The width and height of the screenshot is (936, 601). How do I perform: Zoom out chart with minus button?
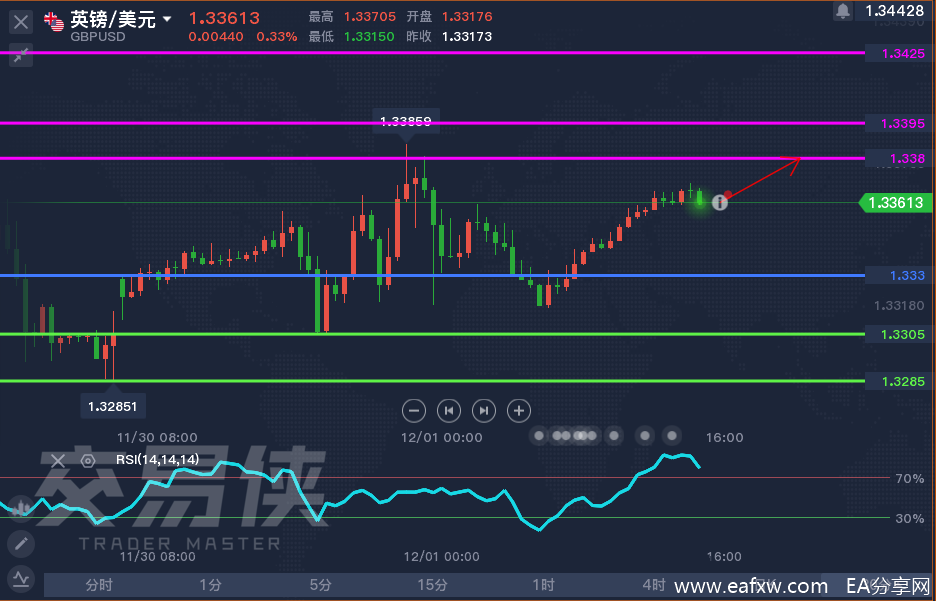(414, 411)
